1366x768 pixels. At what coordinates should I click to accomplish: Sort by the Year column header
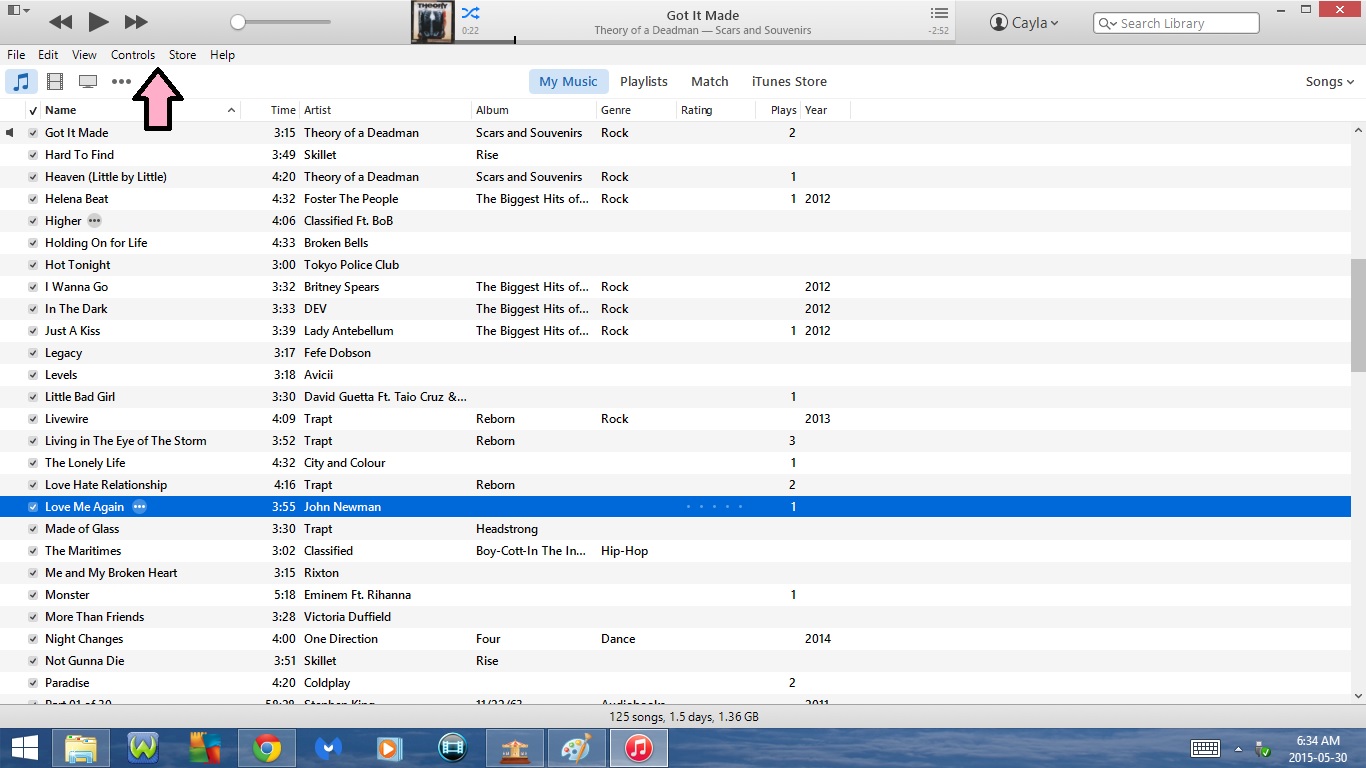825,110
